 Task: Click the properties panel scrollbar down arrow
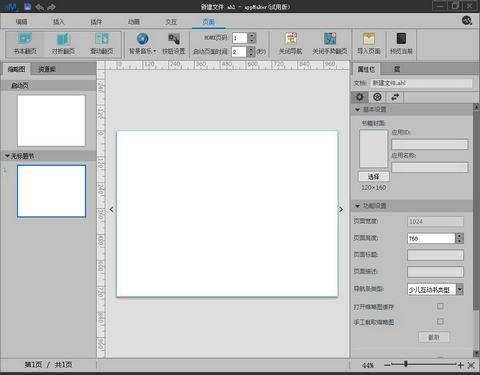click(476, 353)
